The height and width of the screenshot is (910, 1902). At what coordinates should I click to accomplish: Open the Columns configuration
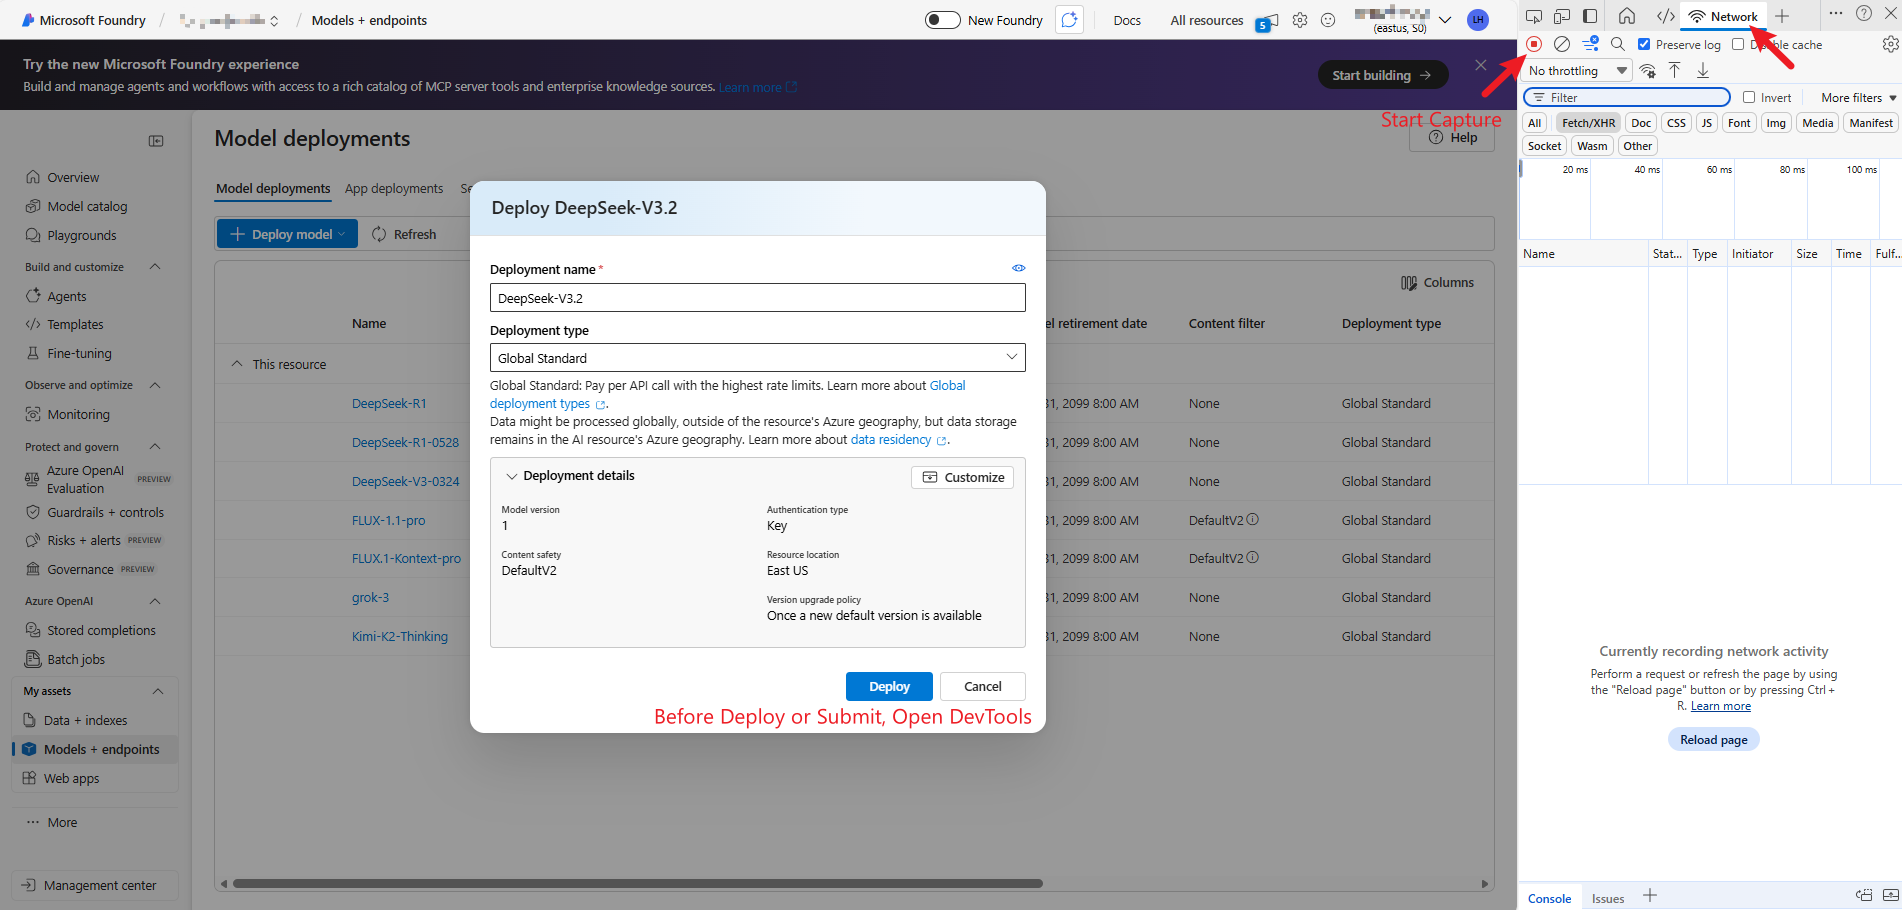1438,282
